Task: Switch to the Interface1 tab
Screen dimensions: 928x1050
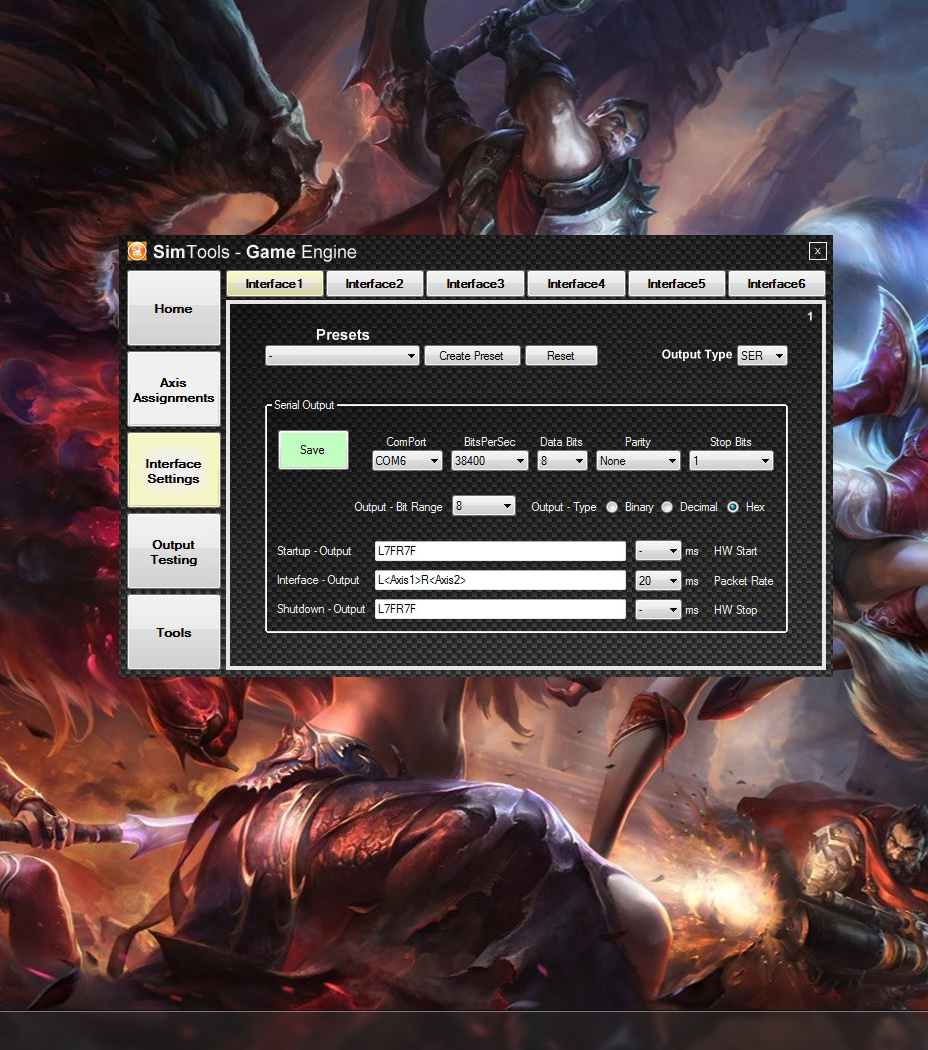Action: 275,283
